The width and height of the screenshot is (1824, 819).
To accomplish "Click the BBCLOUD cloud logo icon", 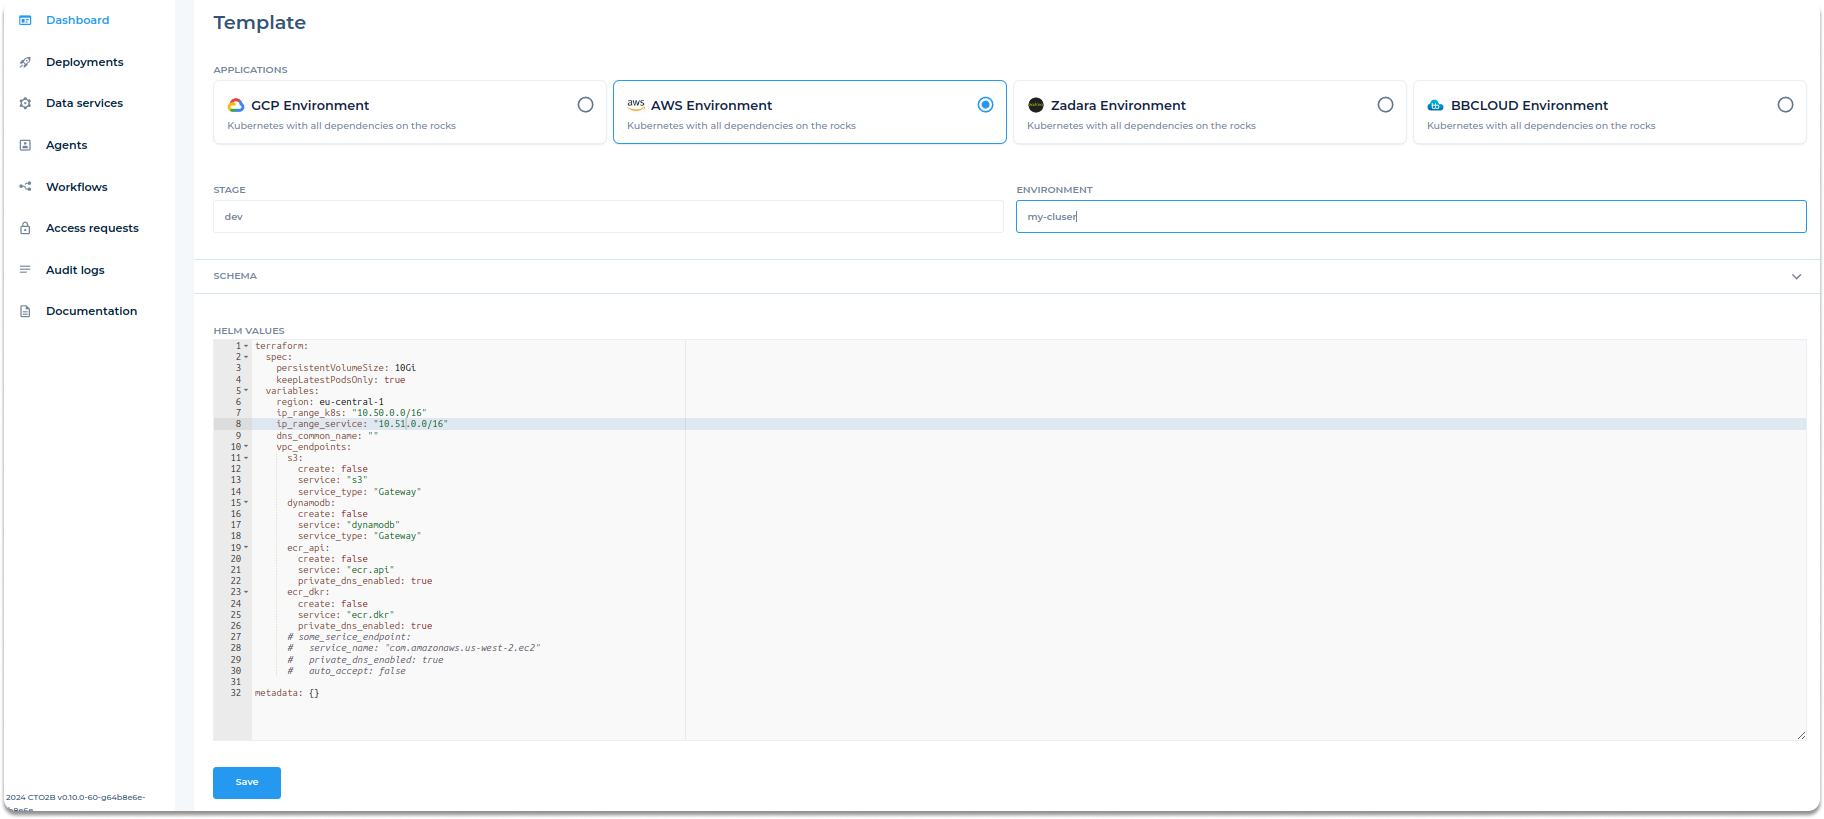I will [1436, 105].
